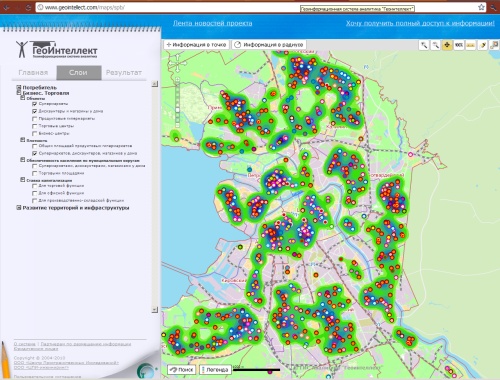This screenshot has width=500, height=380.
Task: Click the layers panel scroll up arrow
Action: [x=155, y=84]
